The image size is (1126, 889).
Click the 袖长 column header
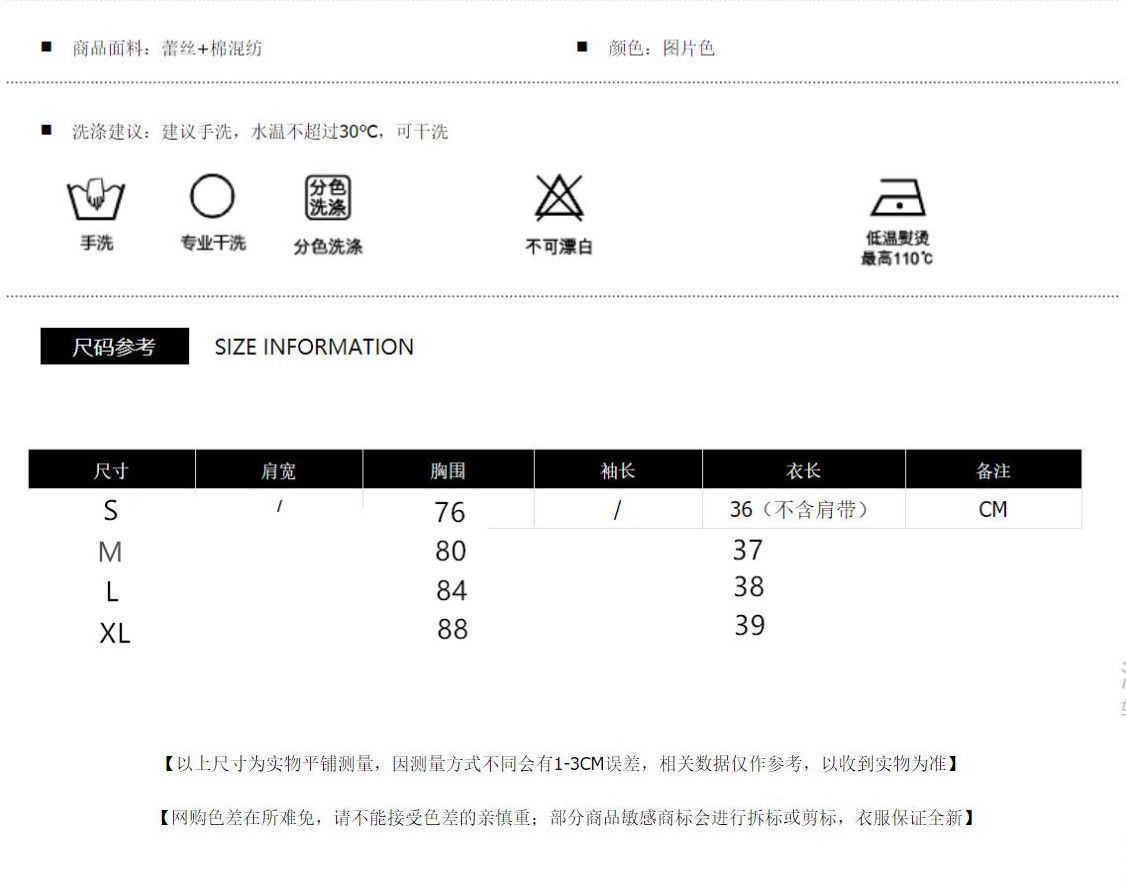click(617, 470)
